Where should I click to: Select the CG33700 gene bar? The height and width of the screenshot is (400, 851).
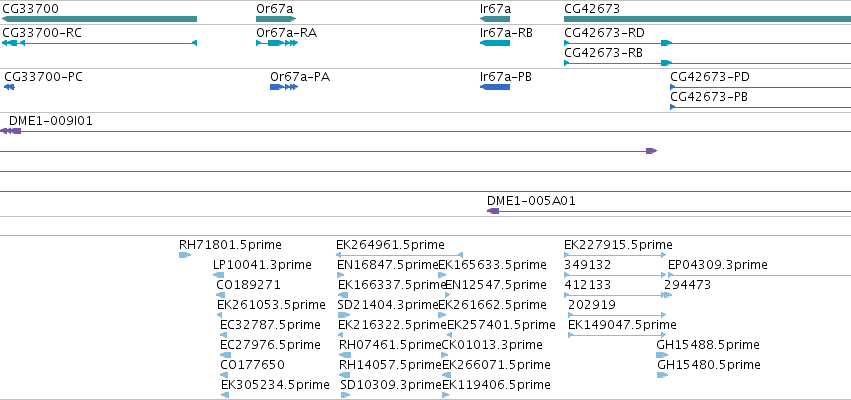(99, 19)
